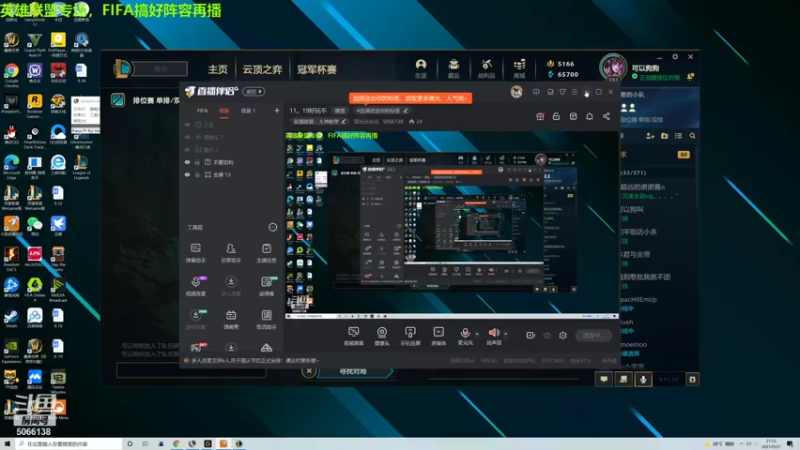Switch to the 场景 1 scene tab
Viewport: 800px width, 450px height.
click(x=248, y=110)
